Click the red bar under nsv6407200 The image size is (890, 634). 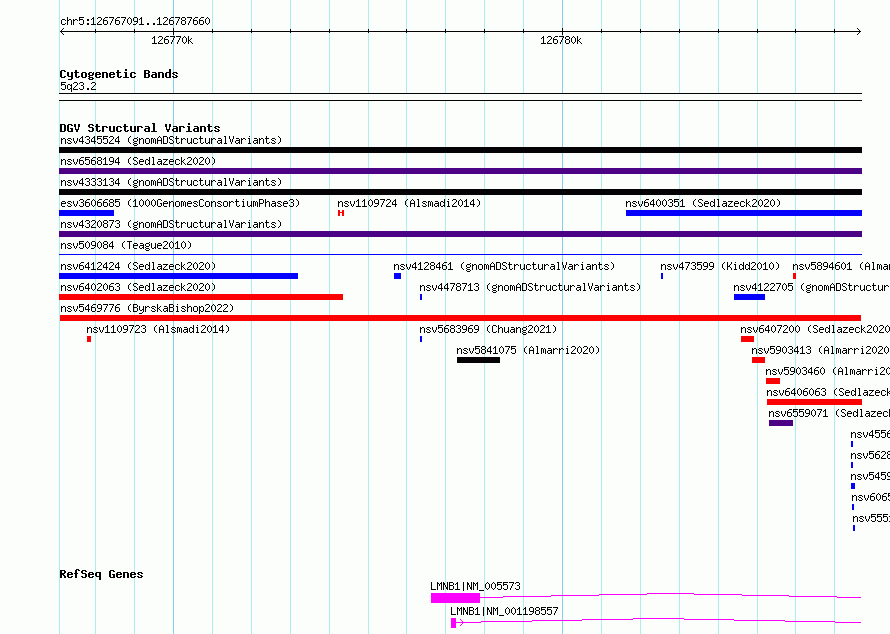tap(748, 339)
